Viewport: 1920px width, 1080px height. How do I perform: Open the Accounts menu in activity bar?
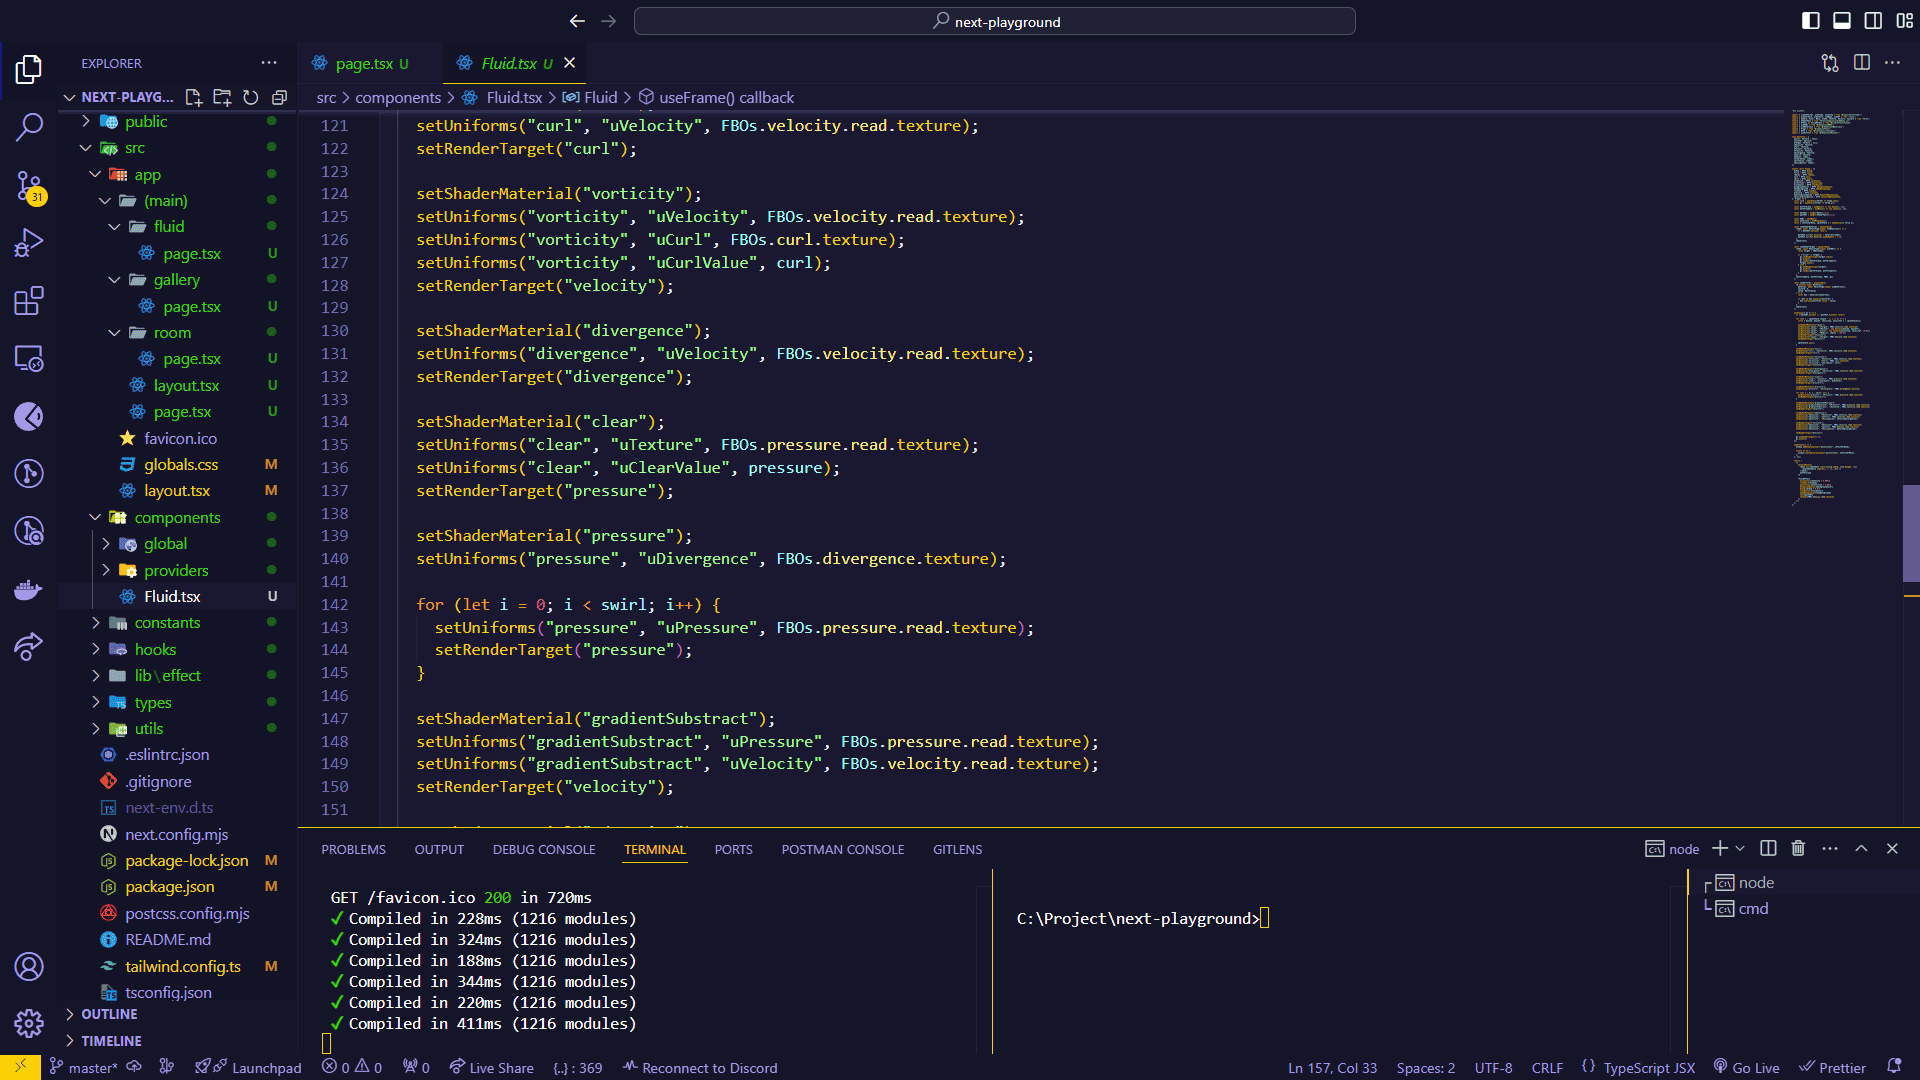29,966
